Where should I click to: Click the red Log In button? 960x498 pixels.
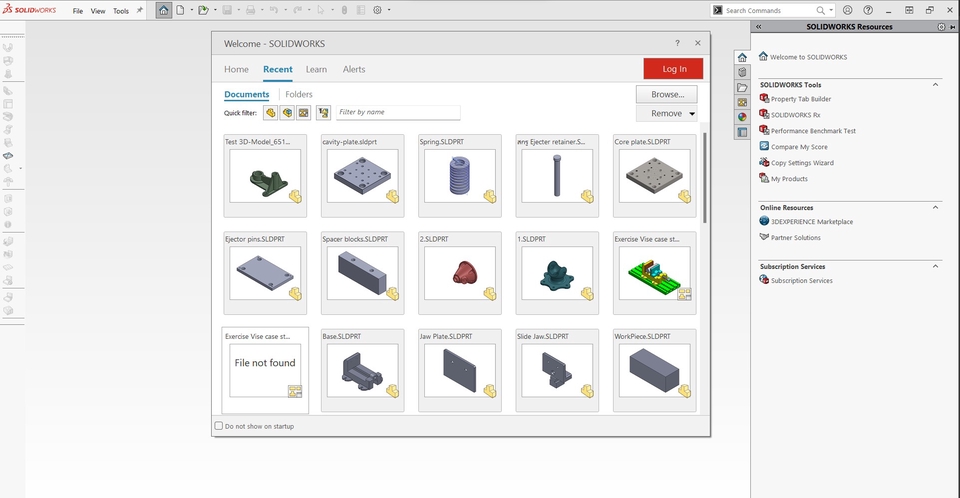pyautogui.click(x=673, y=69)
